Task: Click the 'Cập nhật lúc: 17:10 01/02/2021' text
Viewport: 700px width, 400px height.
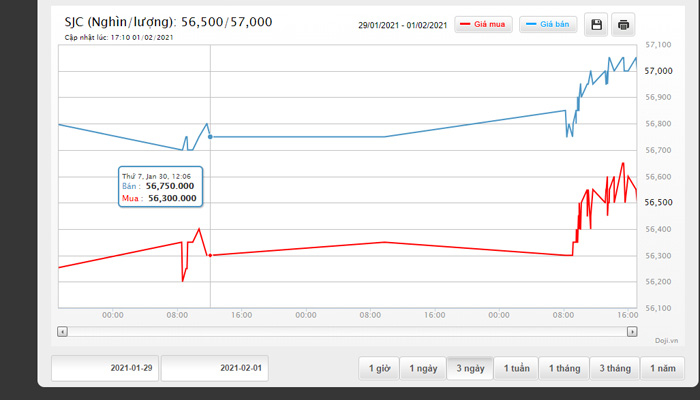Action: pos(119,38)
